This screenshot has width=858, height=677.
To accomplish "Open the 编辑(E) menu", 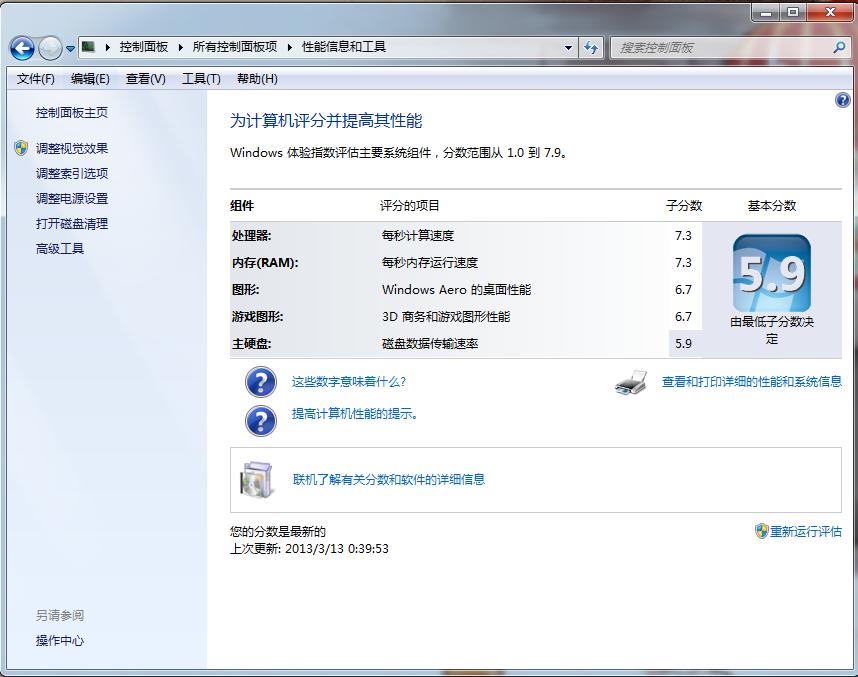I will tap(90, 79).
